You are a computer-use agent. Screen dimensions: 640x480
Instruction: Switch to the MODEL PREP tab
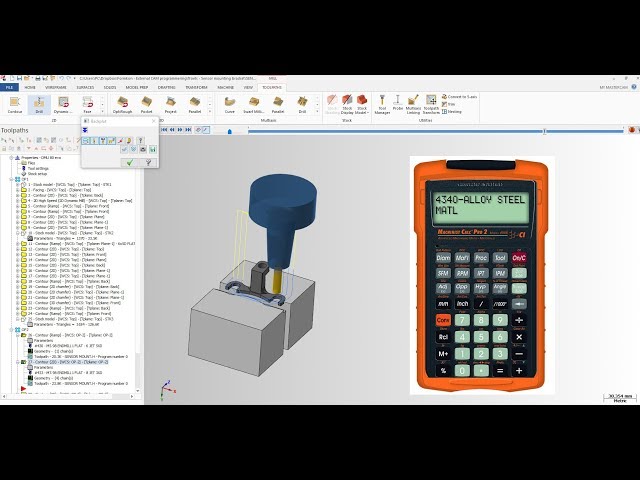(x=137, y=87)
